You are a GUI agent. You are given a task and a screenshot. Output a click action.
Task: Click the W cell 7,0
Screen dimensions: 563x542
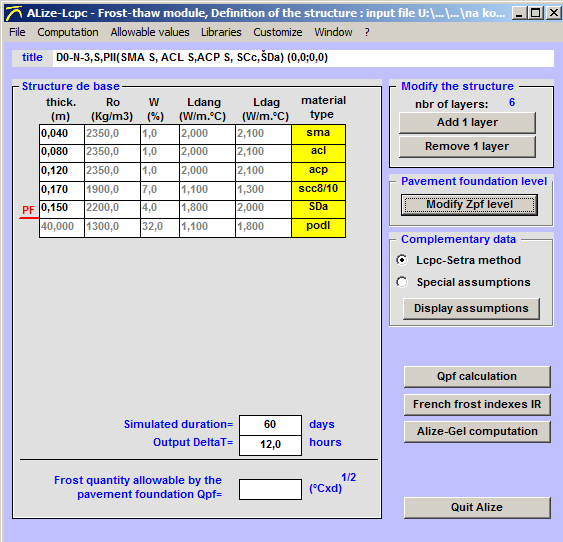(x=160, y=191)
